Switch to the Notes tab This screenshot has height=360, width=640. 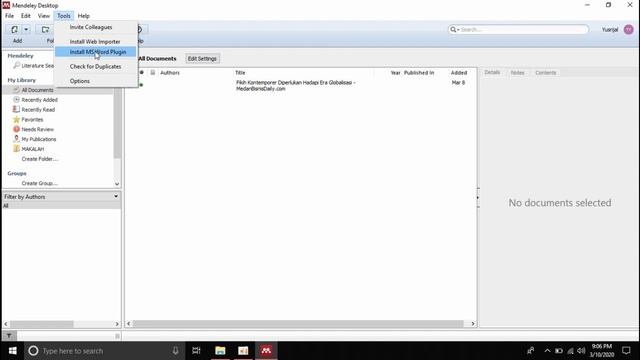click(x=517, y=73)
